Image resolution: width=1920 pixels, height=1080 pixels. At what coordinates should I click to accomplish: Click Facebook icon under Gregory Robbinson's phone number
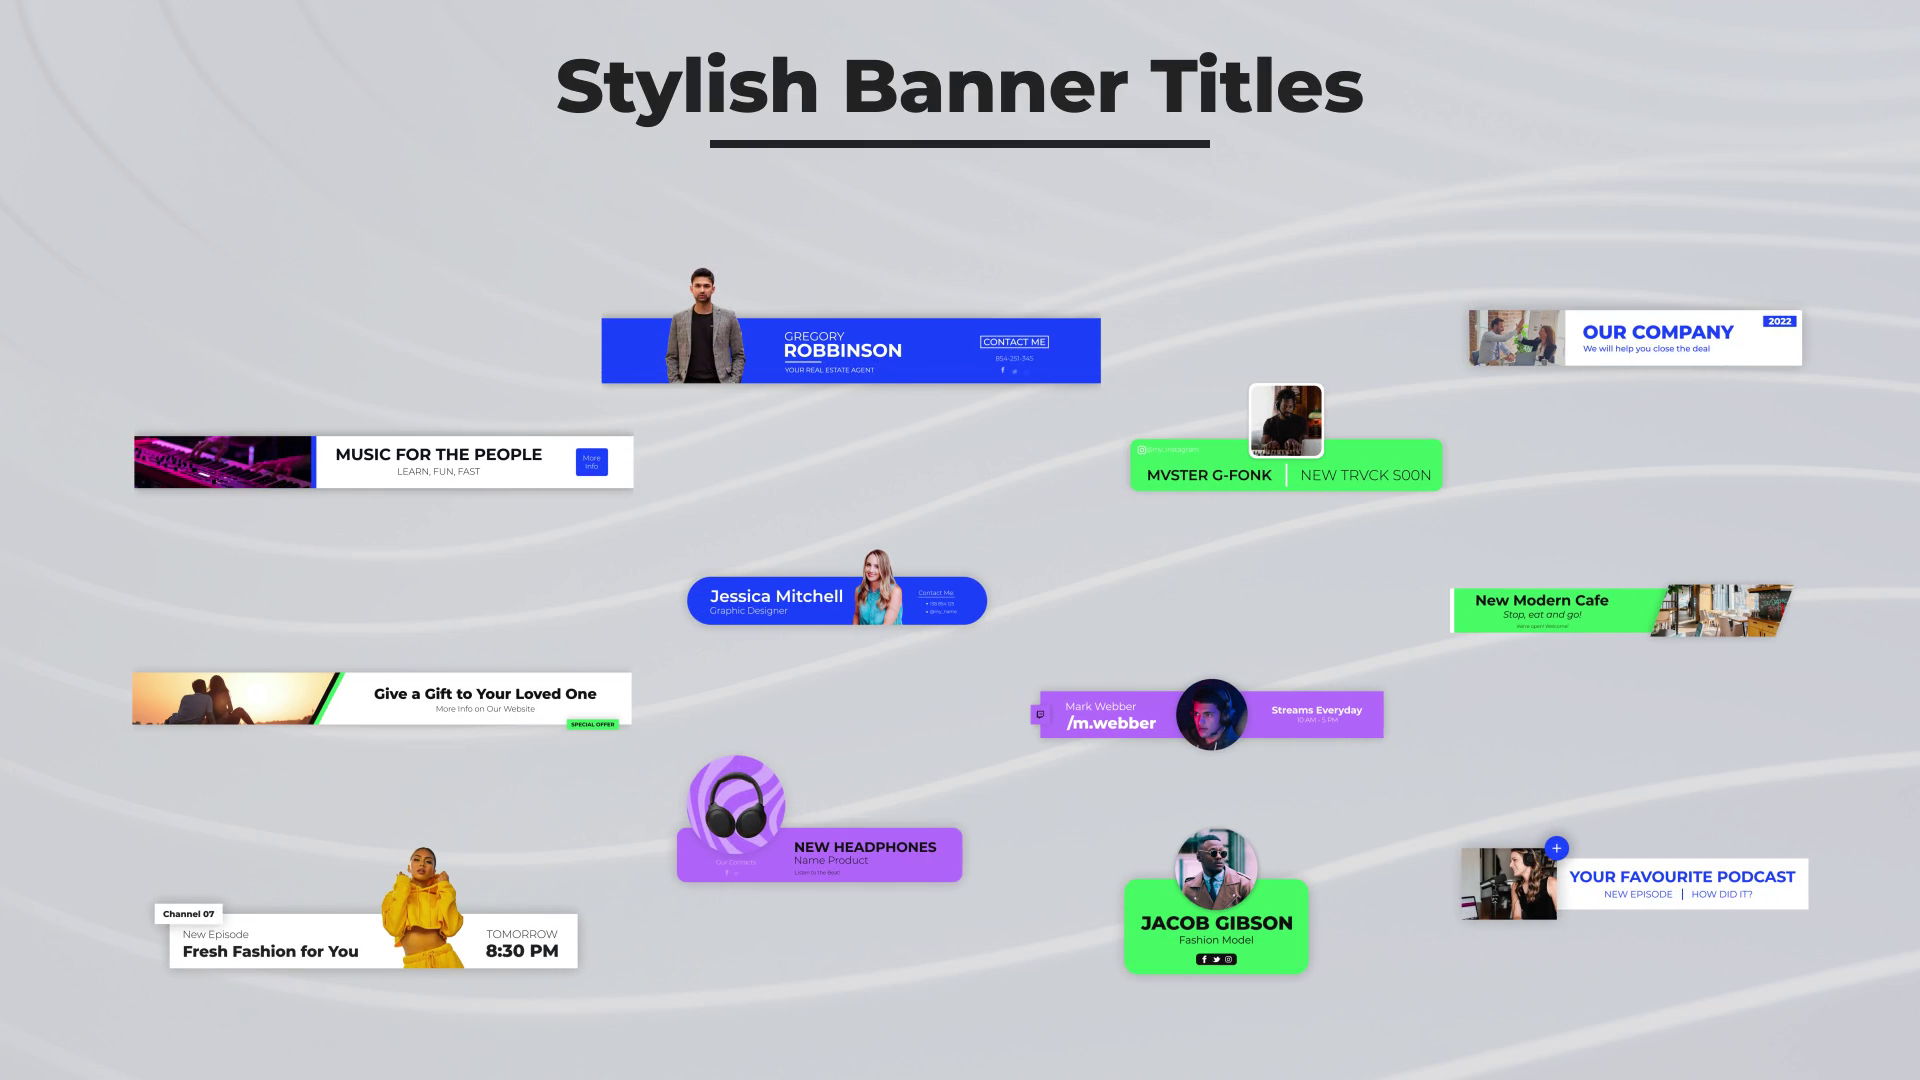(1003, 371)
